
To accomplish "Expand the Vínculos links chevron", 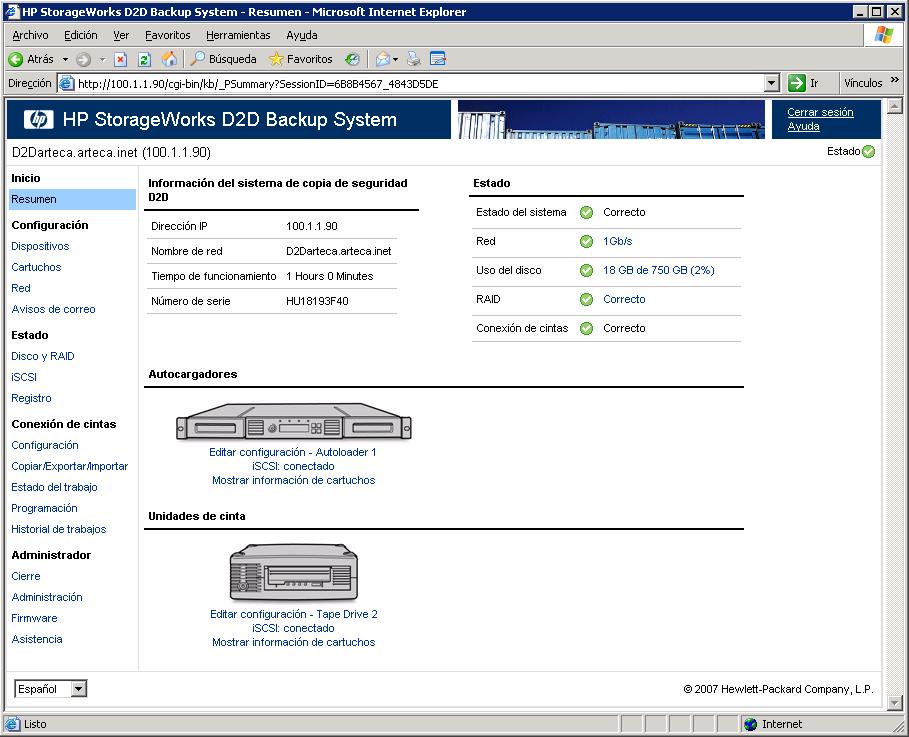I will tap(895, 80).
